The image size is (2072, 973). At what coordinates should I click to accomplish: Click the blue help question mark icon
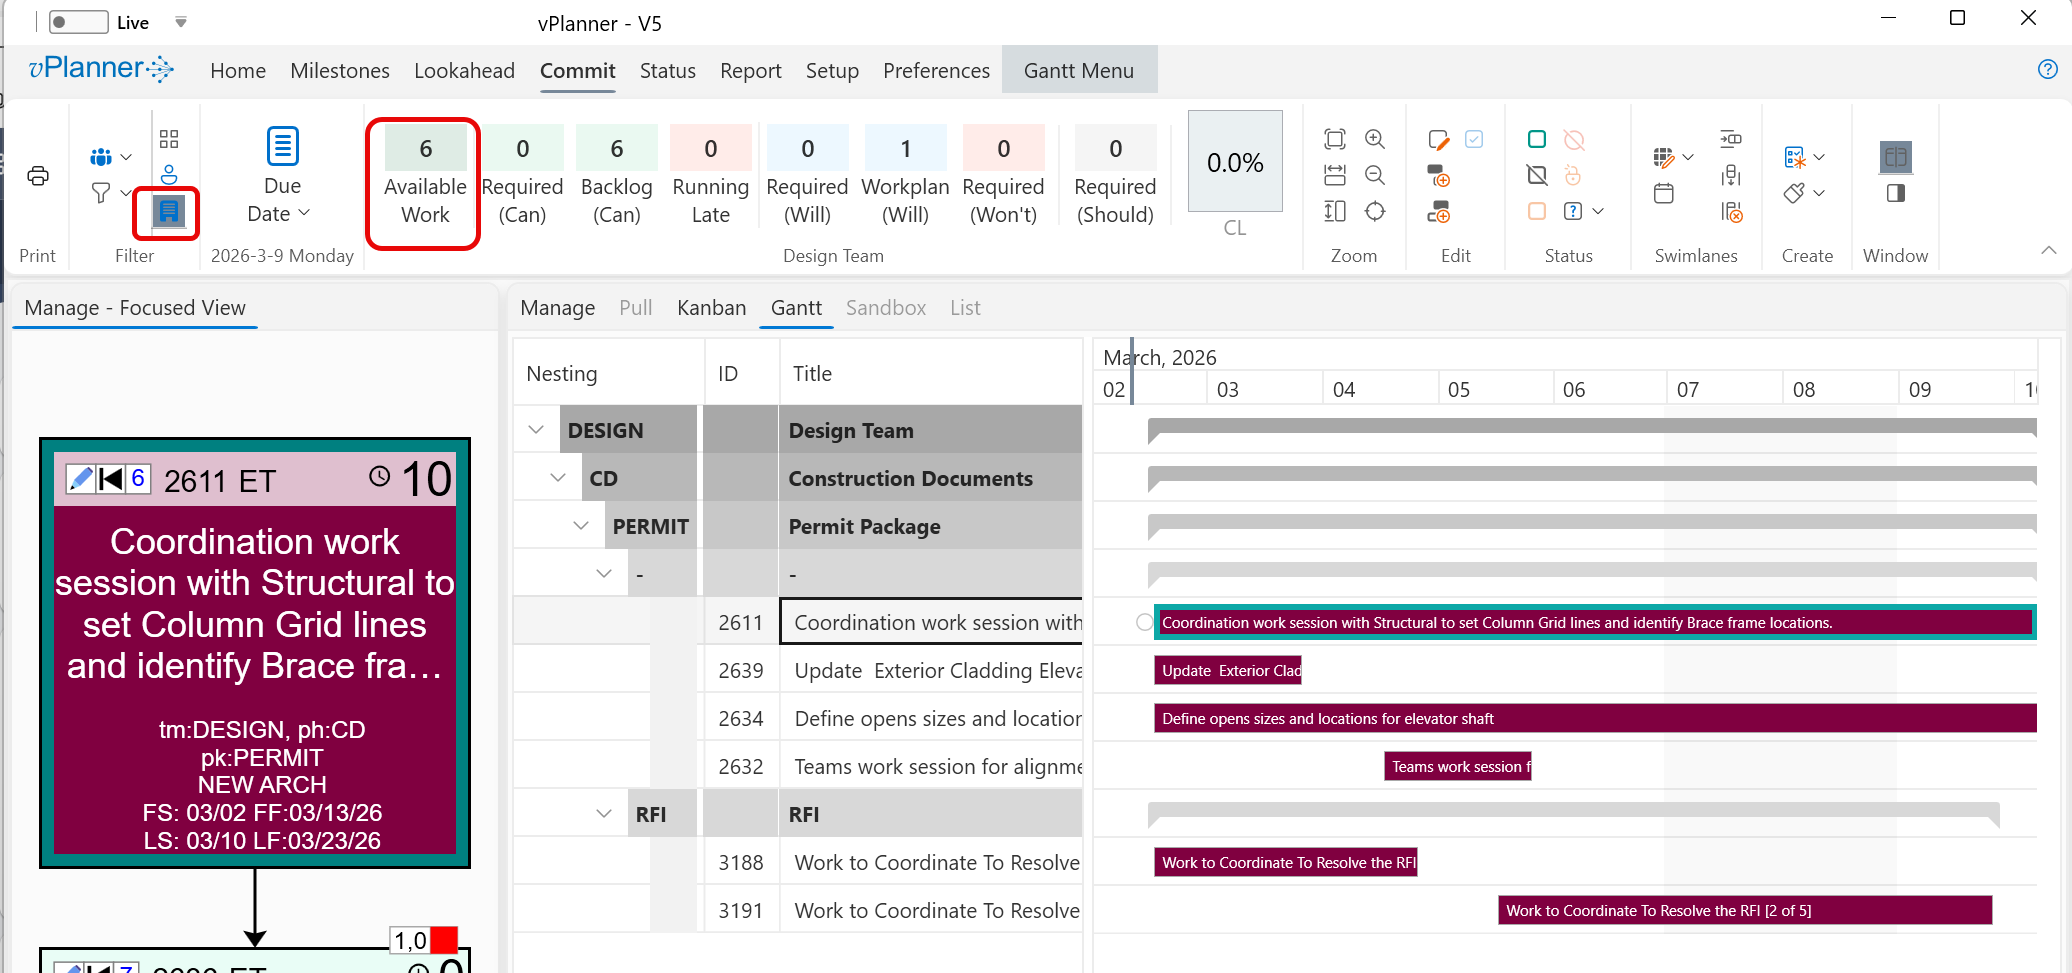click(2047, 69)
